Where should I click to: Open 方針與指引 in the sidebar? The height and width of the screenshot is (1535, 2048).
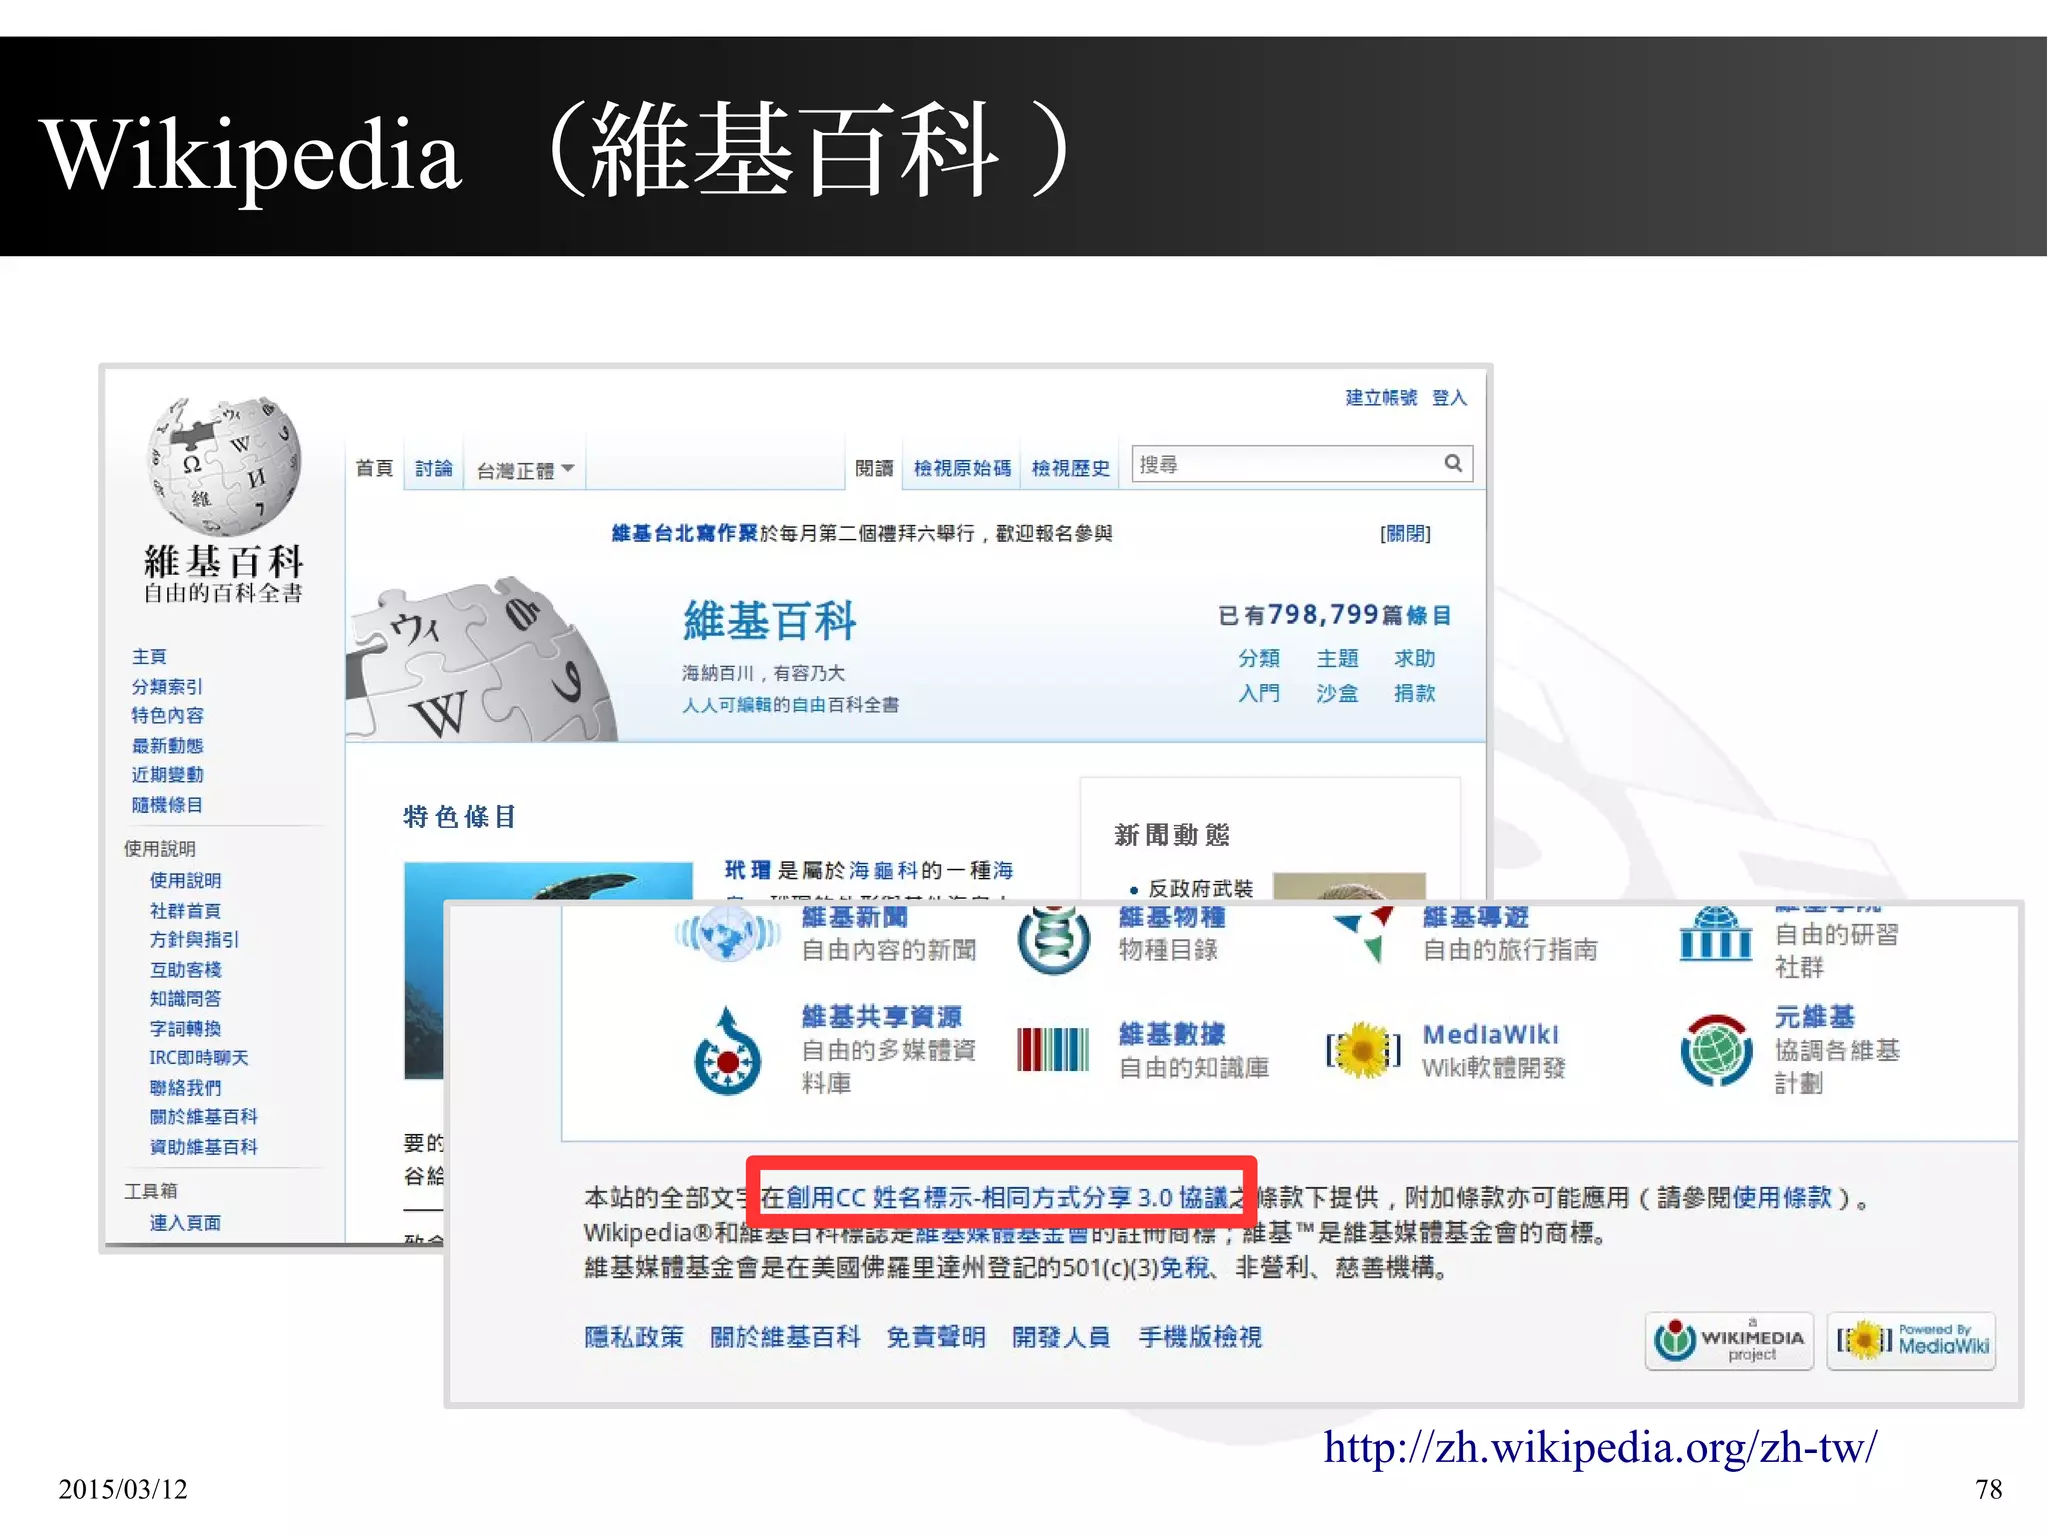(x=194, y=940)
